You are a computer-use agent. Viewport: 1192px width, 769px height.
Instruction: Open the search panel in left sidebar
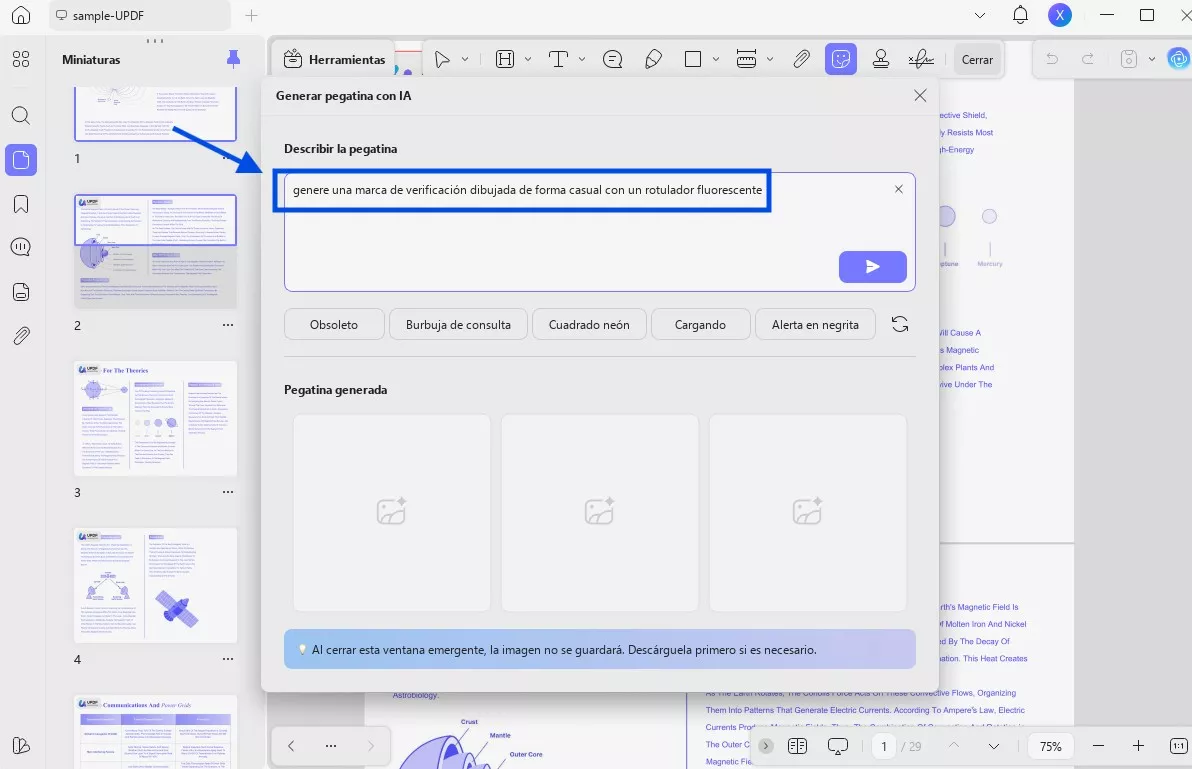21,116
